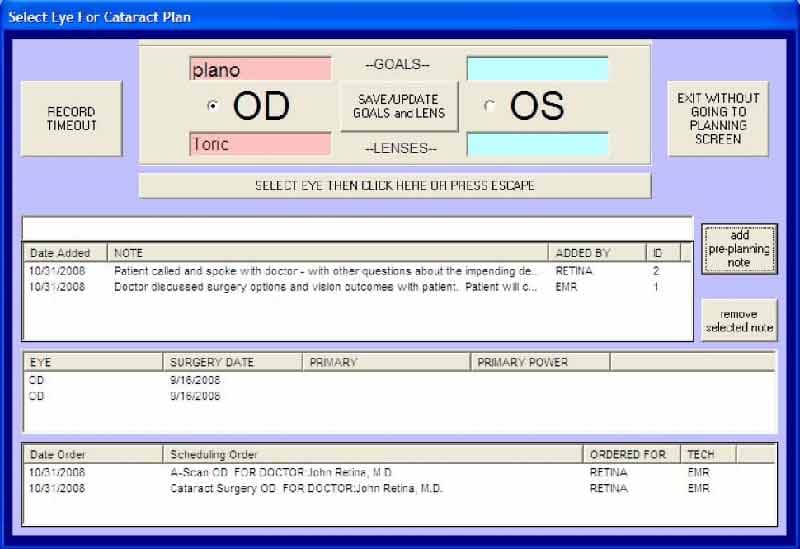
Task: Select the OS eye radio button
Action: [489, 106]
